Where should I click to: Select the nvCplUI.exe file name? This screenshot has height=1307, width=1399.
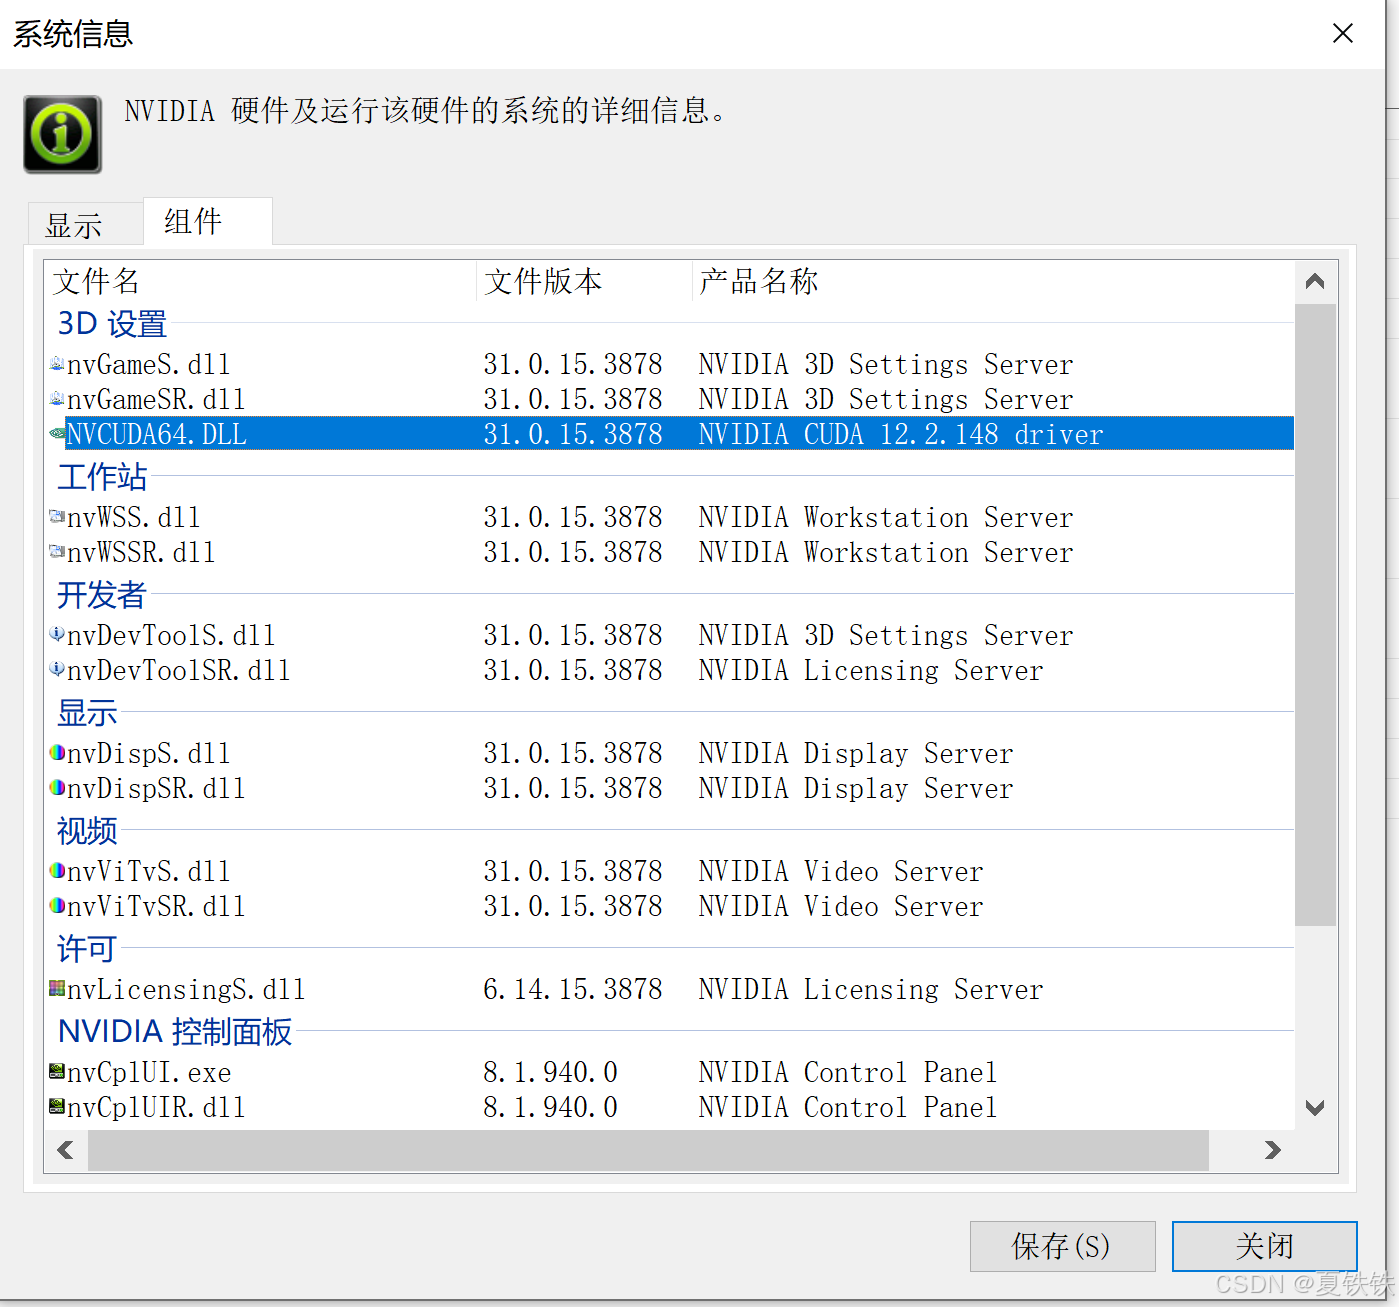149,1072
